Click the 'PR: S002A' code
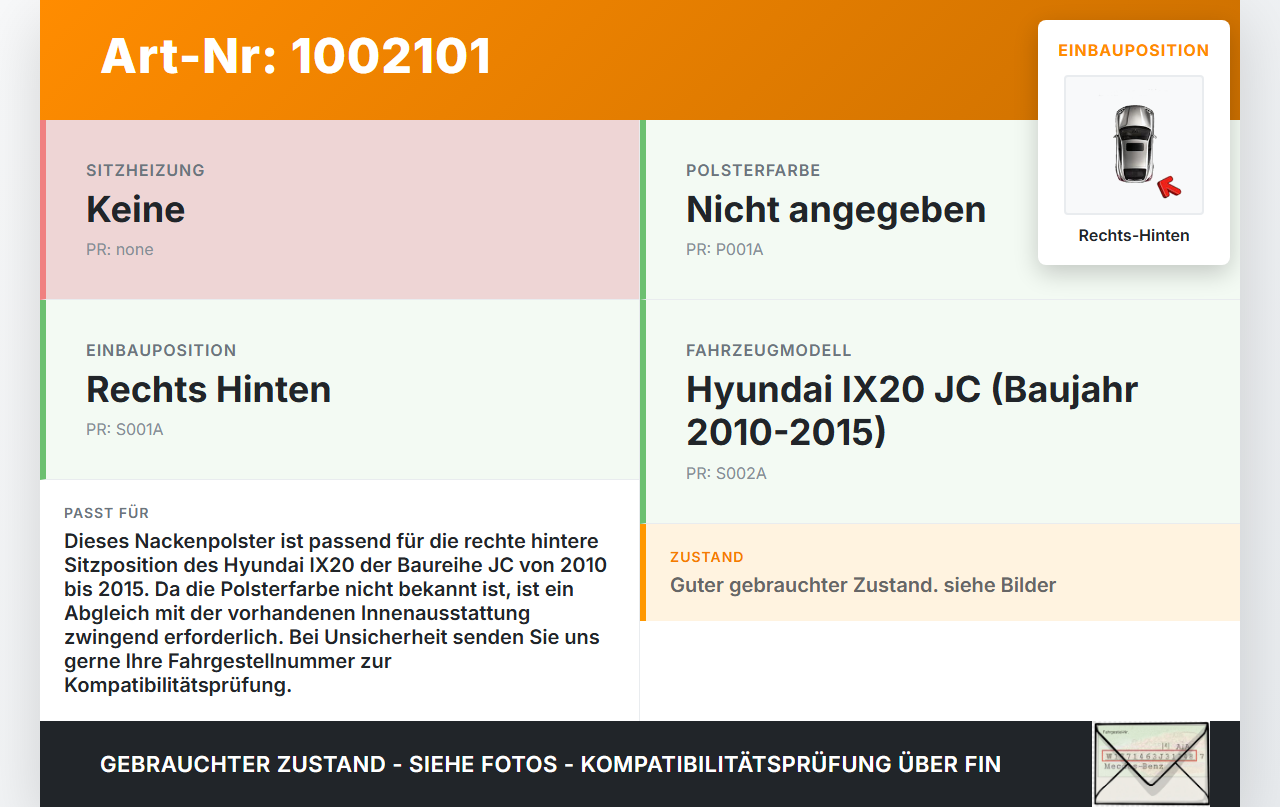 click(x=726, y=473)
